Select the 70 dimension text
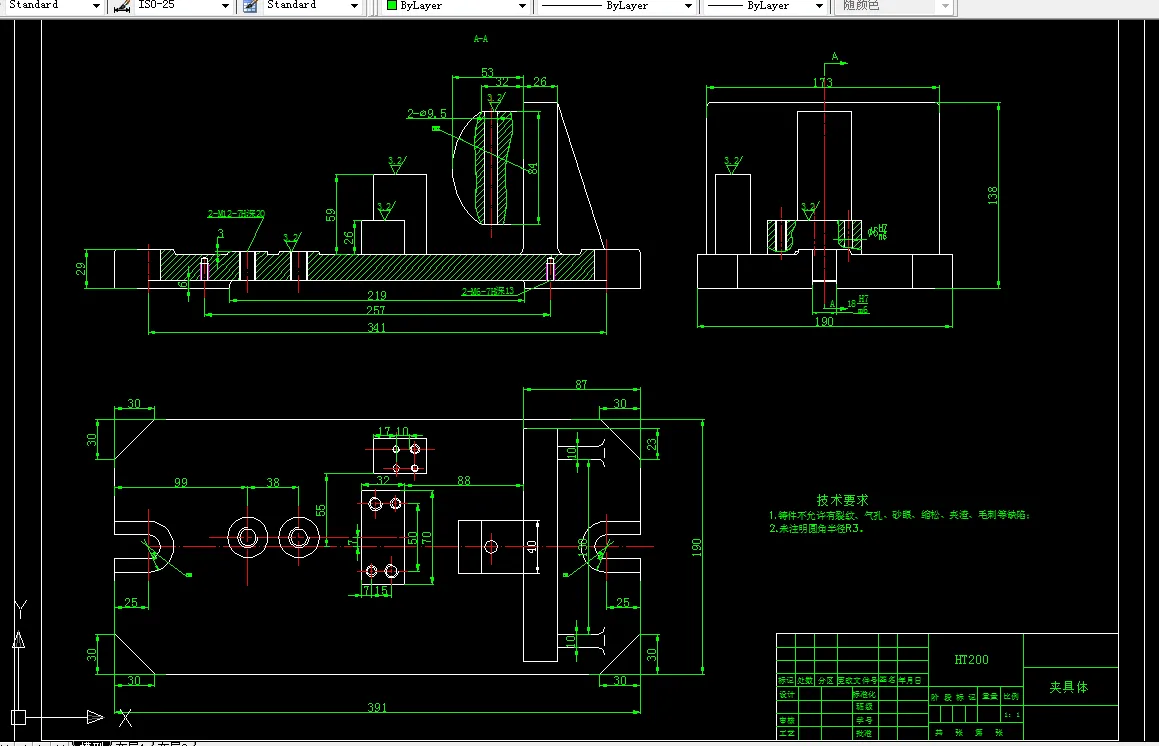1159x746 pixels. coord(426,538)
